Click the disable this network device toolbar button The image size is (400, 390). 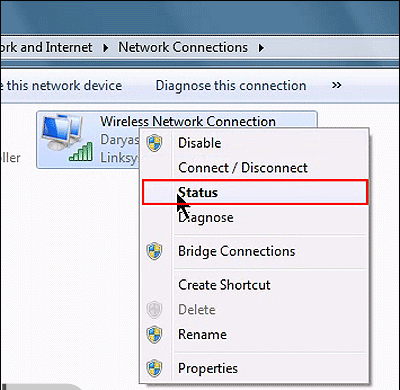61,86
